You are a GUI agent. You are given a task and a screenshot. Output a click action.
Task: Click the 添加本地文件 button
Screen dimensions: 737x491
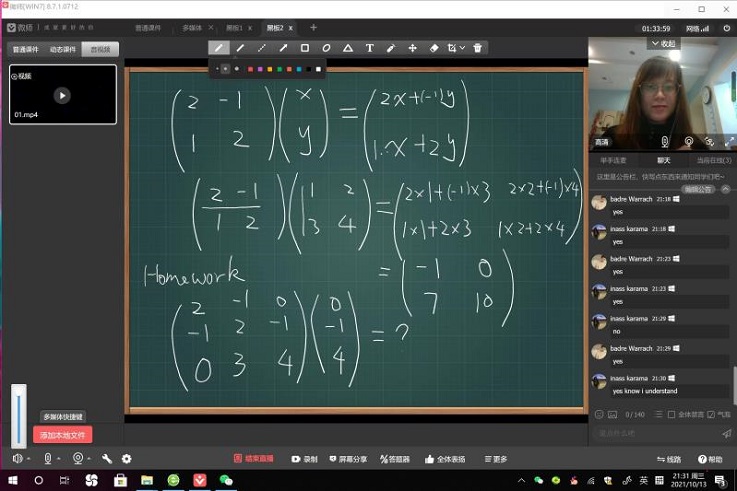click(x=63, y=435)
